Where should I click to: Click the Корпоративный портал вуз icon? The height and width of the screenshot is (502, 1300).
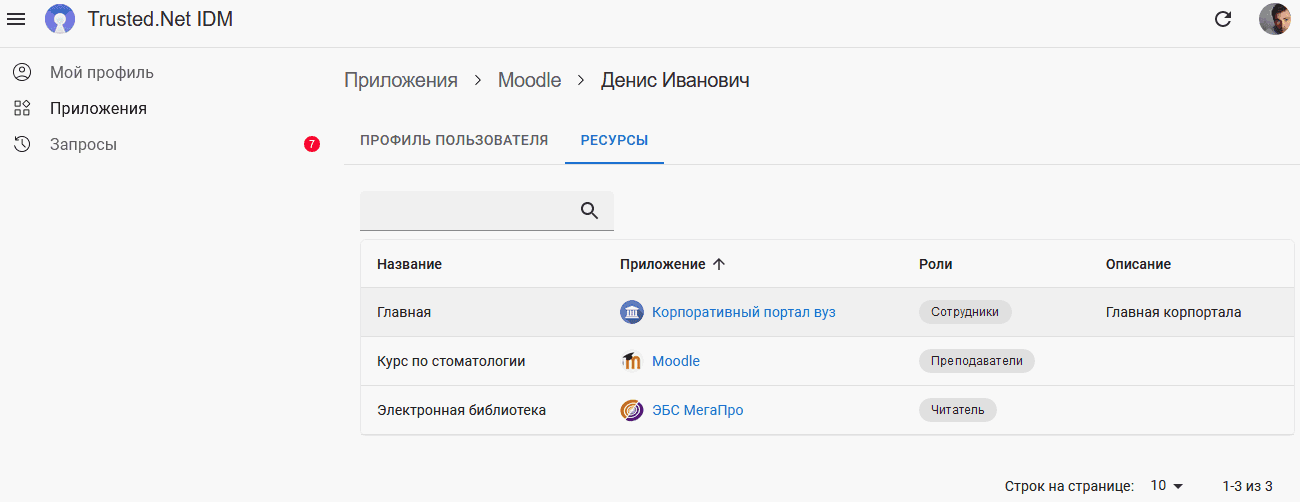click(x=631, y=312)
